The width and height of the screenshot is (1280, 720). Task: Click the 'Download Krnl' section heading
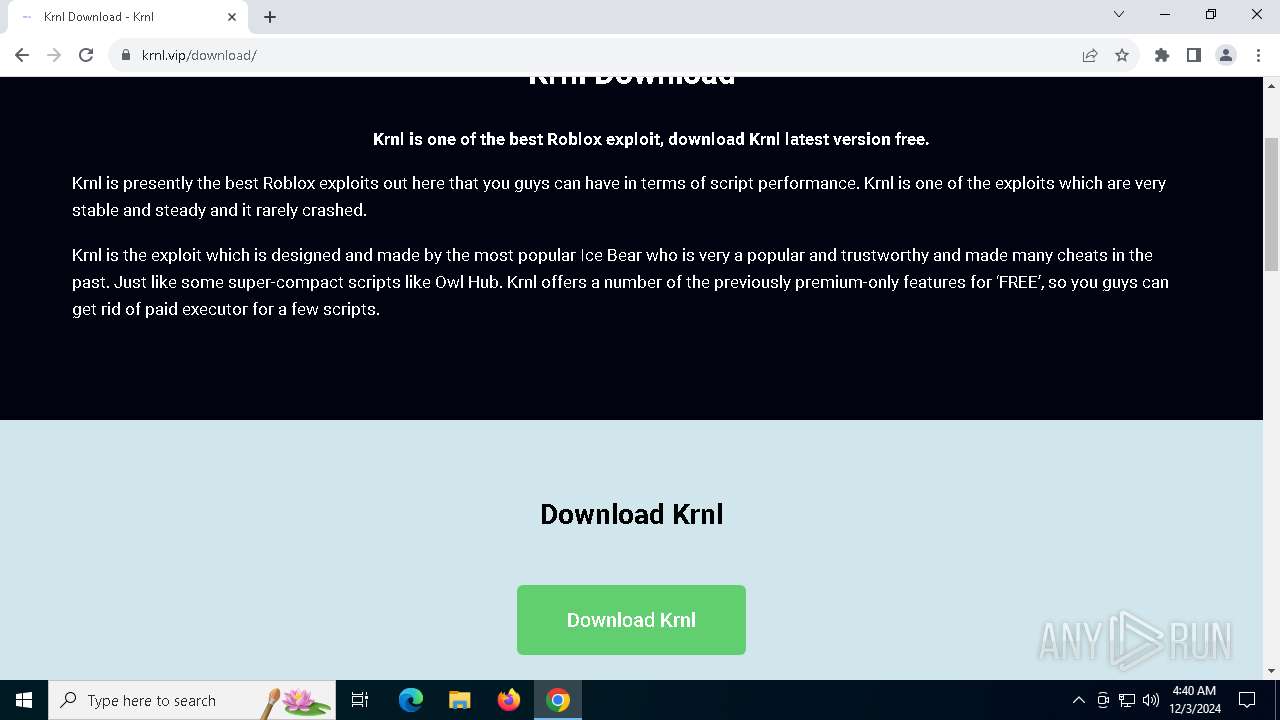coord(631,514)
